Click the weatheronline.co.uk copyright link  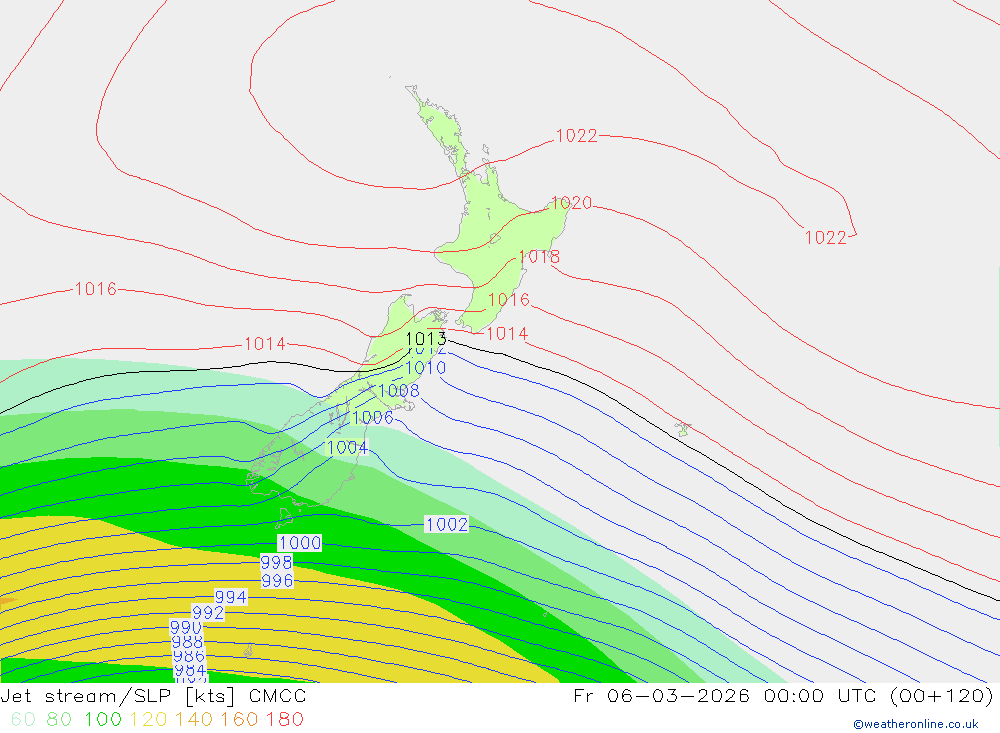[916, 724]
